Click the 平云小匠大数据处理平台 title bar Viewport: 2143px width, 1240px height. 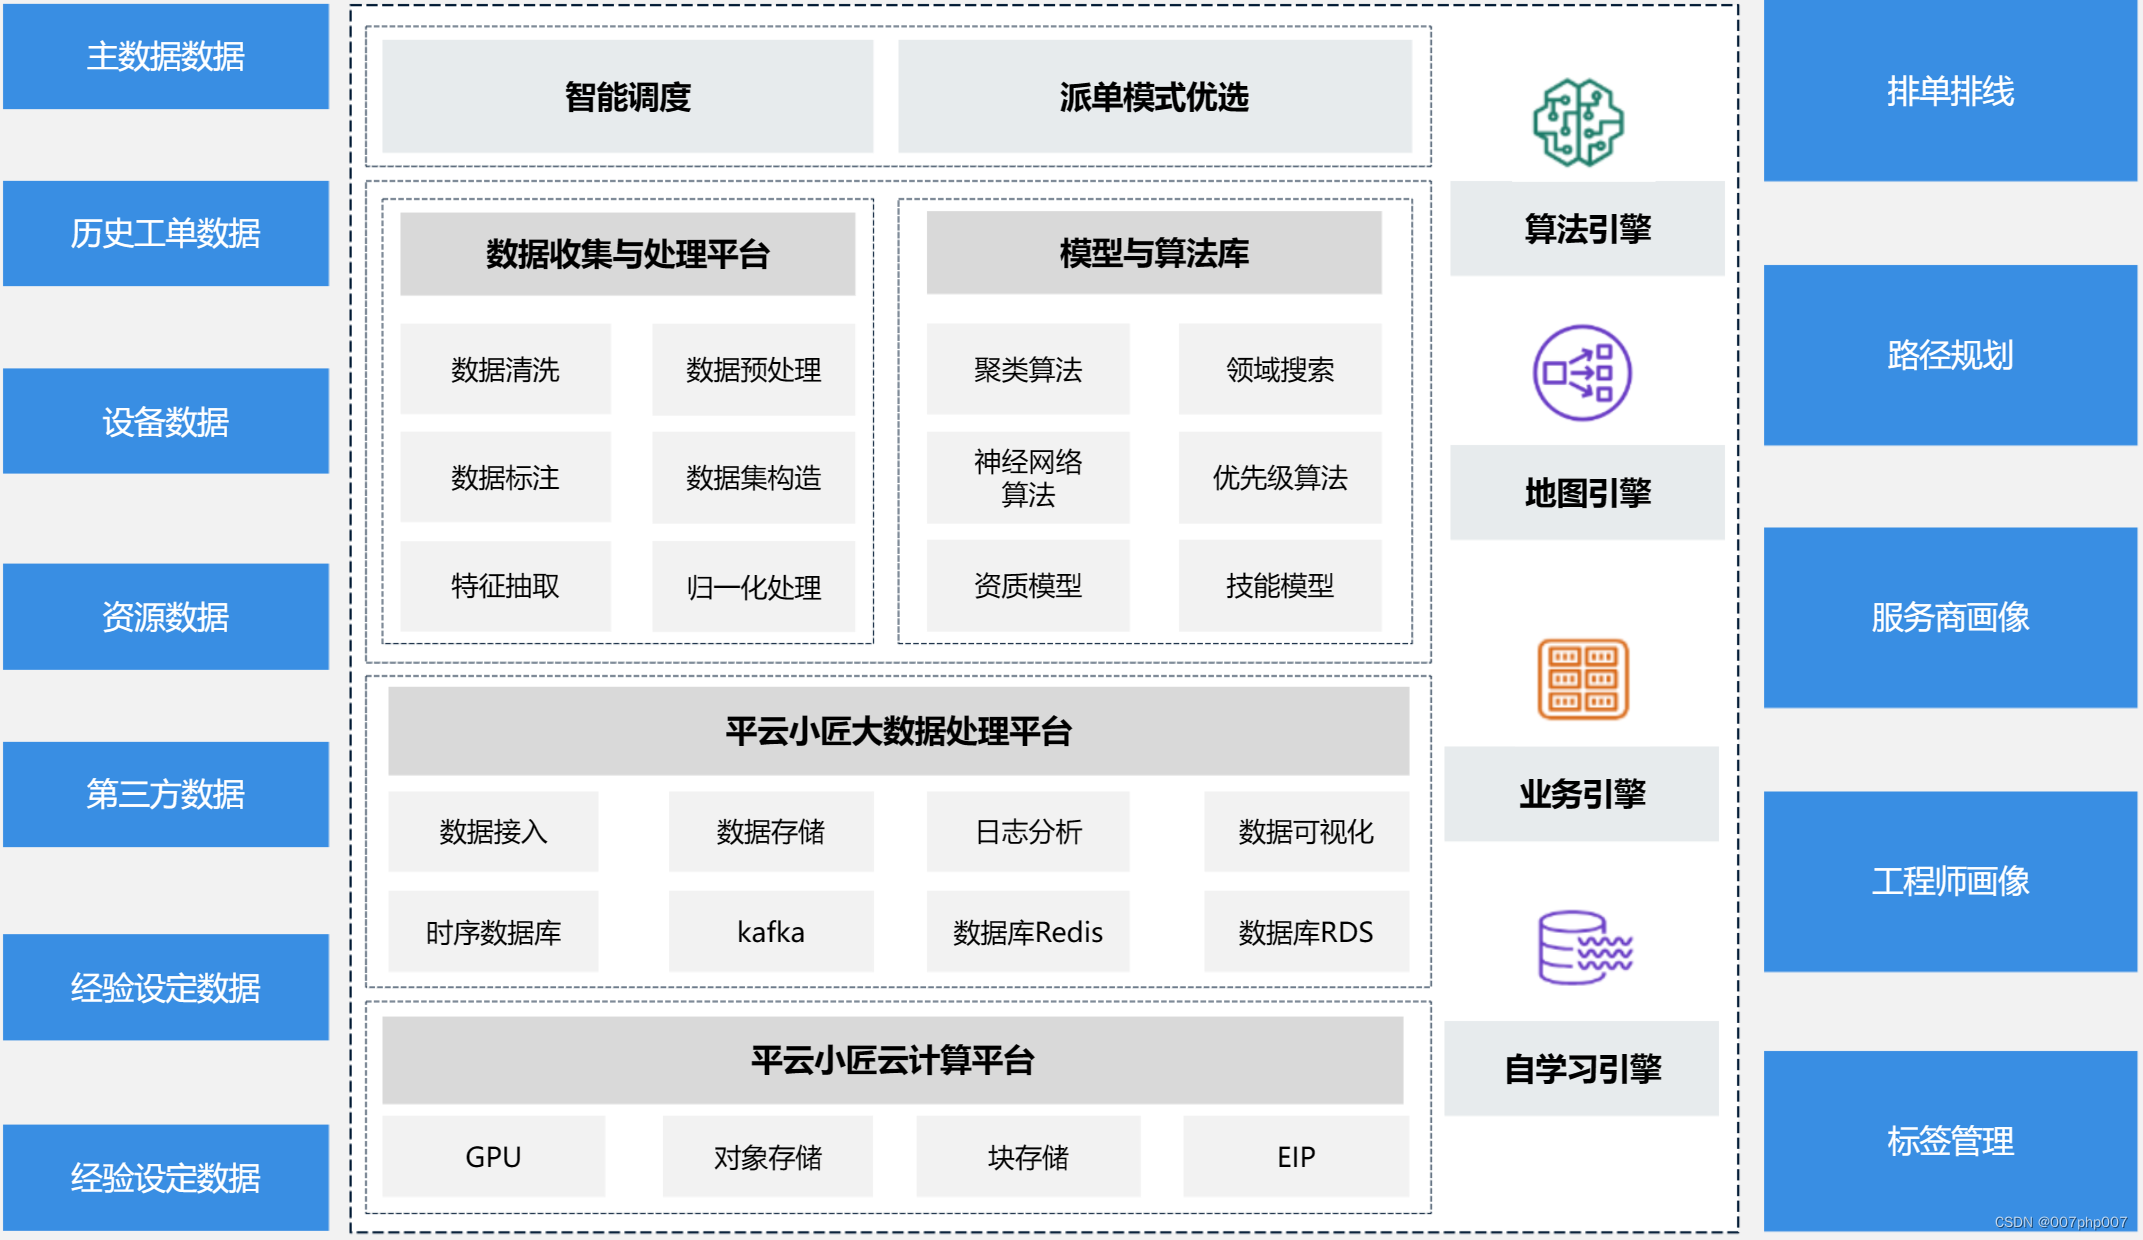(898, 731)
